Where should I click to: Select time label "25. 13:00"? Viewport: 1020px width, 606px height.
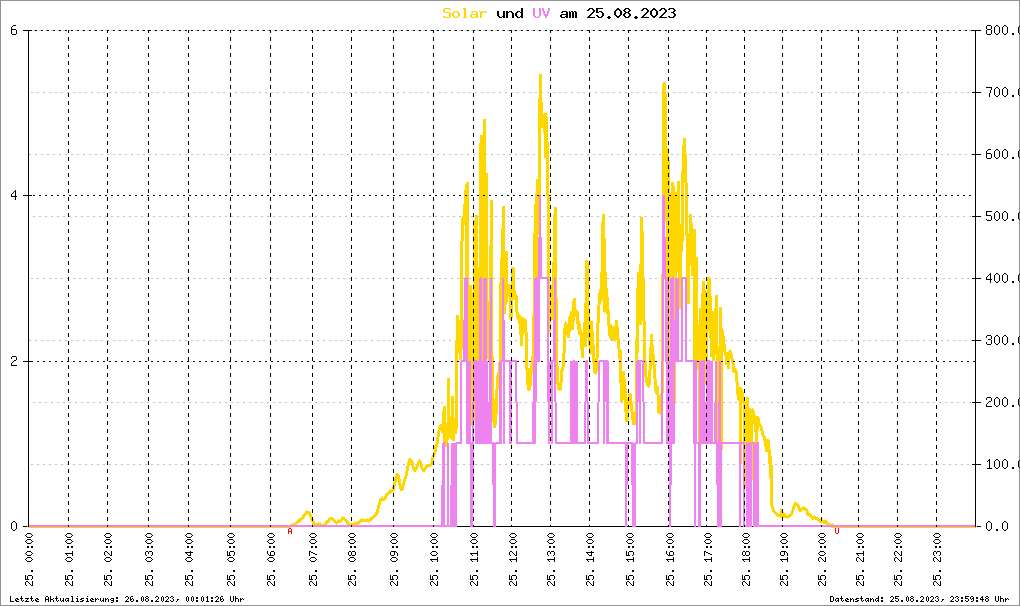pos(552,560)
